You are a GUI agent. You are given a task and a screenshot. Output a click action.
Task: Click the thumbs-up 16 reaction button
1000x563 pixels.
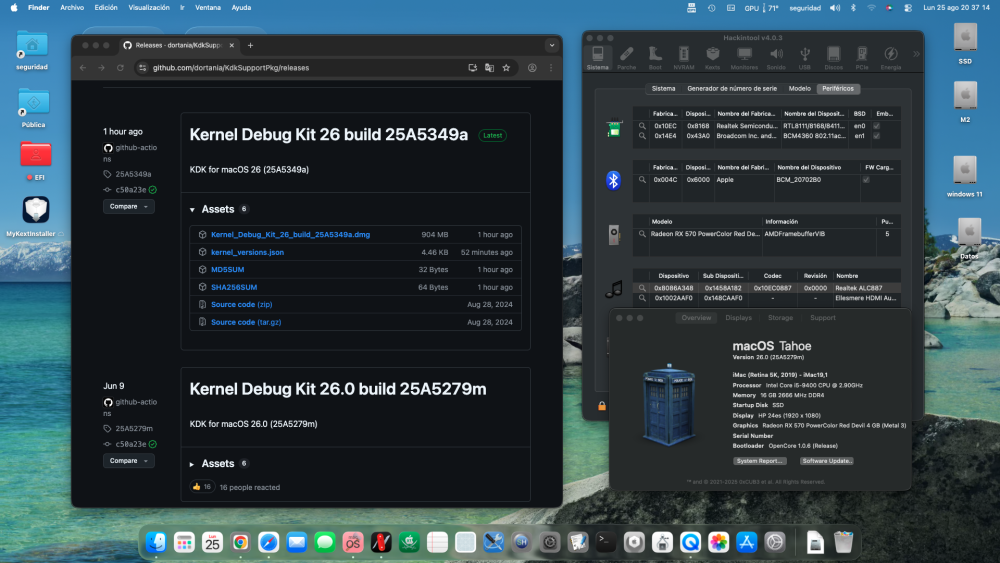coord(202,487)
